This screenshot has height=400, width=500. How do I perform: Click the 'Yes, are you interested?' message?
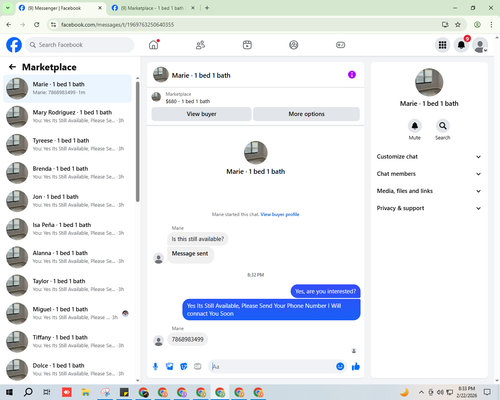point(325,291)
